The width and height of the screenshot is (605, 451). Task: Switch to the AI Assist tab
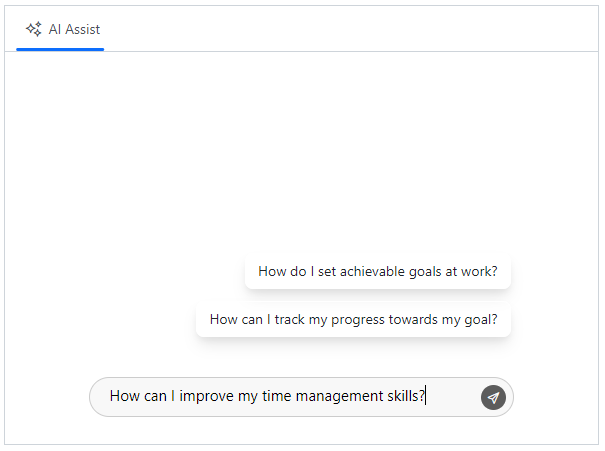61,29
